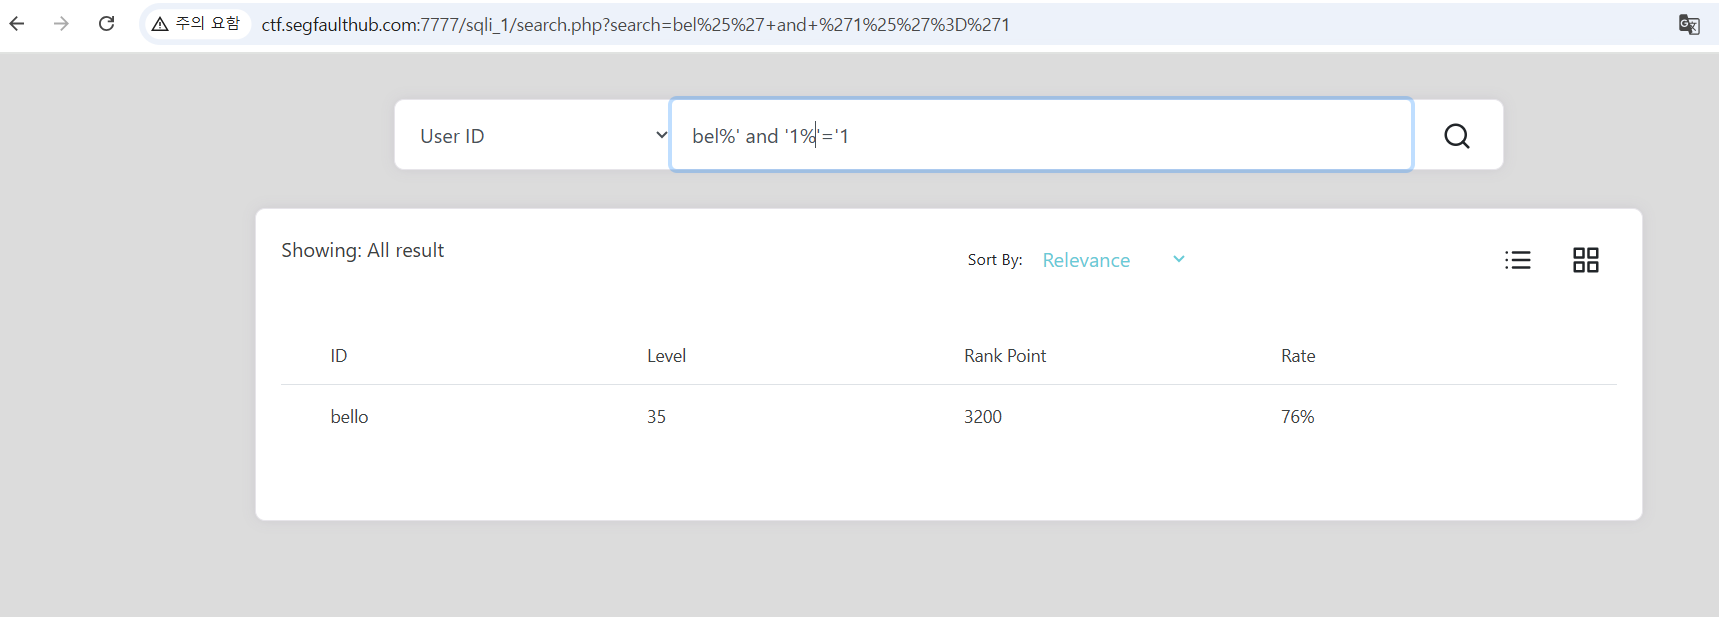Screen dimensions: 1719x617
Task: Click the not-secure warning icon
Action: coord(160,24)
